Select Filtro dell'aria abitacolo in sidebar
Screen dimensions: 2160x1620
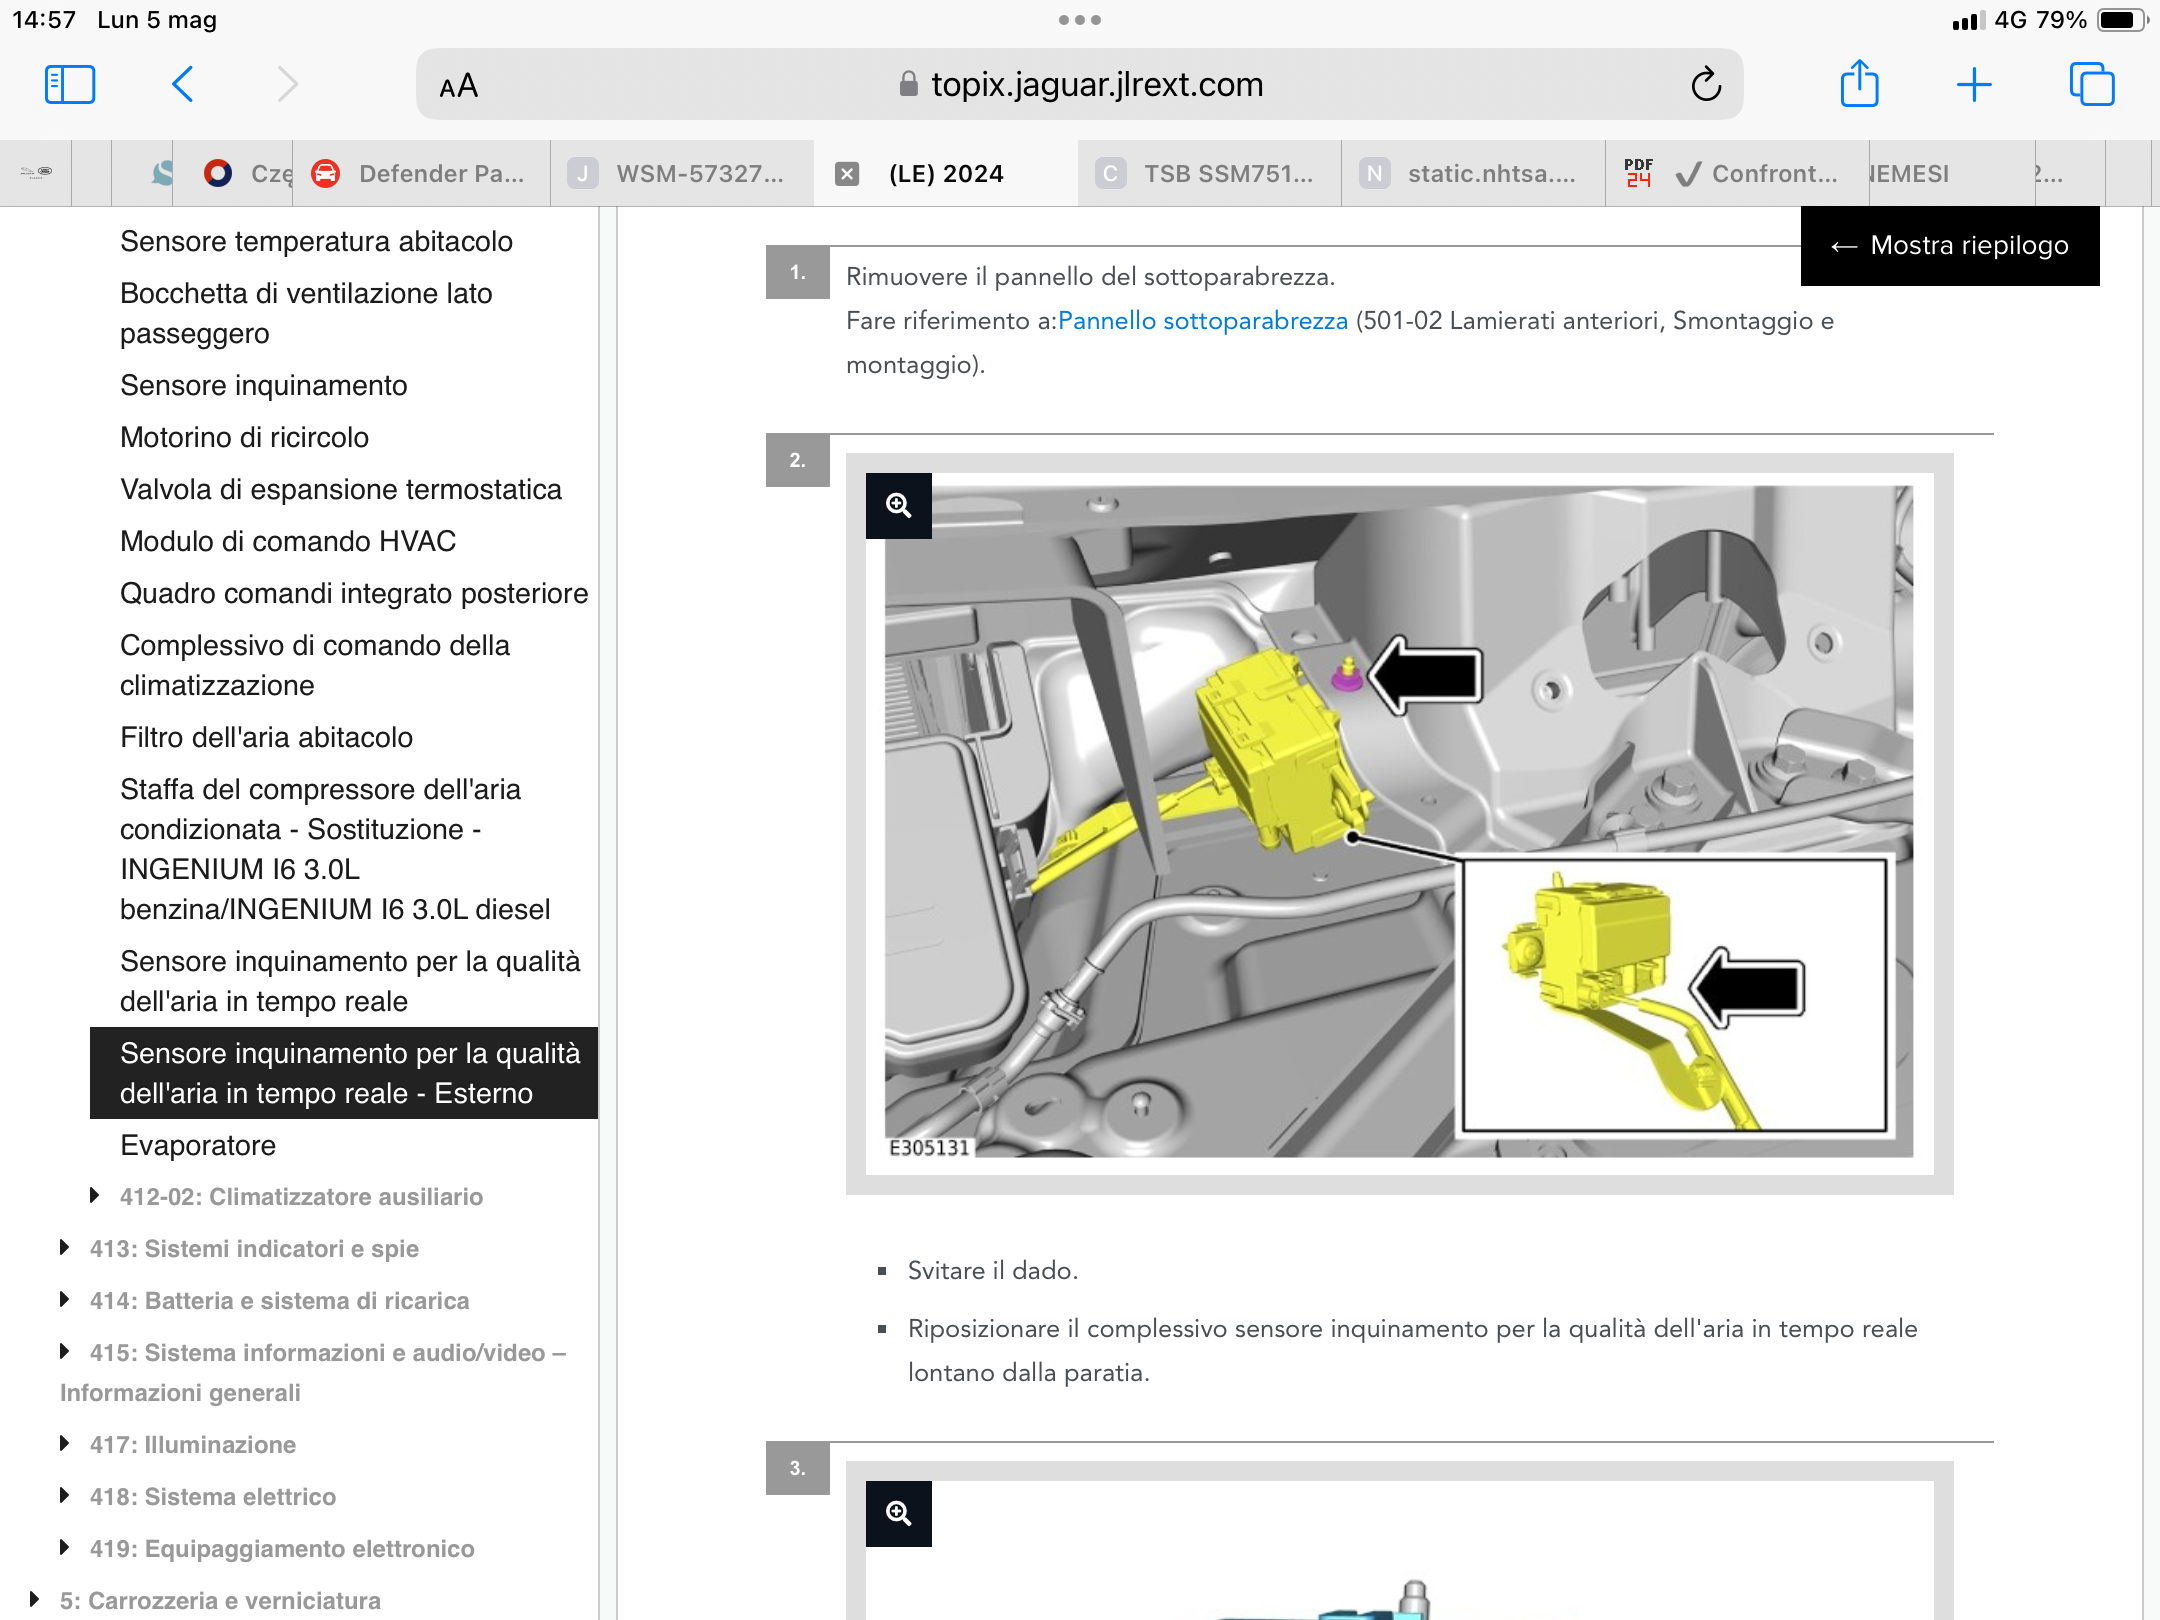(266, 737)
